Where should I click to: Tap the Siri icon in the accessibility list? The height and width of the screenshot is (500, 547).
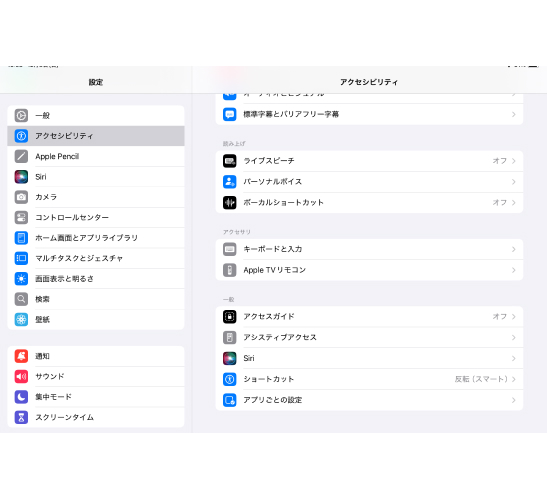pos(230,358)
